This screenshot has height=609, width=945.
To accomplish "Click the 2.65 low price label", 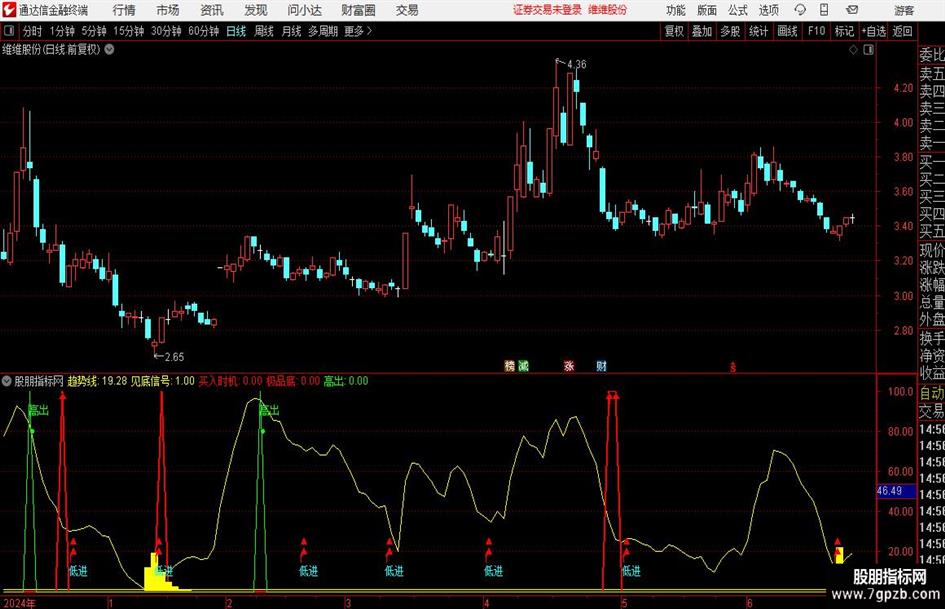I will [x=174, y=356].
